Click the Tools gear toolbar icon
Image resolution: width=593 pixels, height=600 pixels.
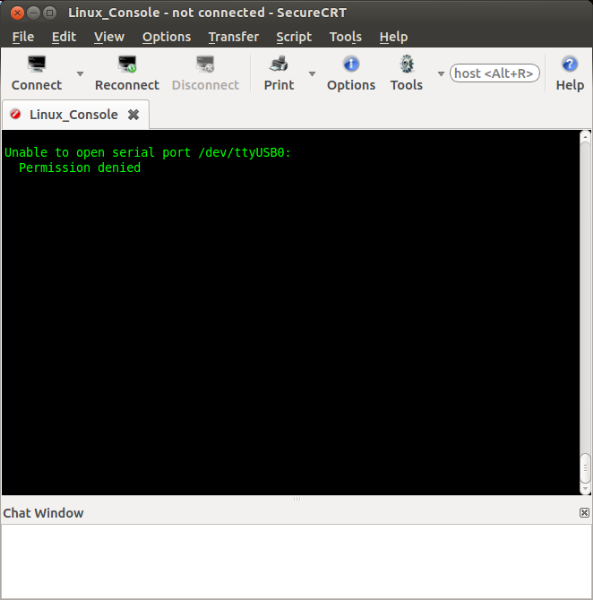pos(407,64)
